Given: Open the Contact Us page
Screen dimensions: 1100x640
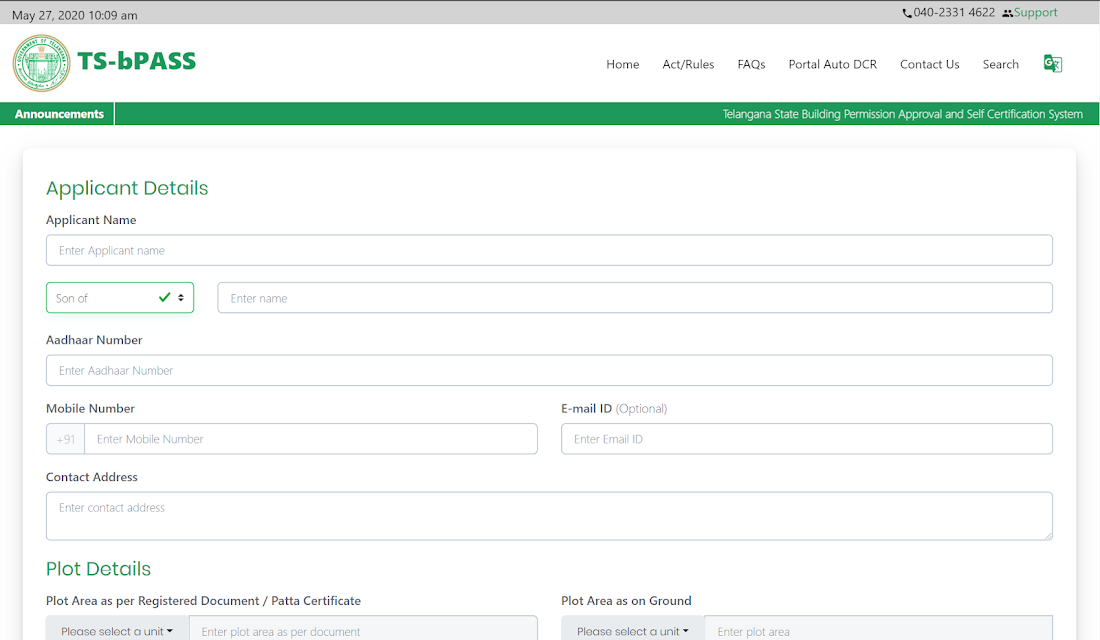Looking at the screenshot, I should 930,65.
